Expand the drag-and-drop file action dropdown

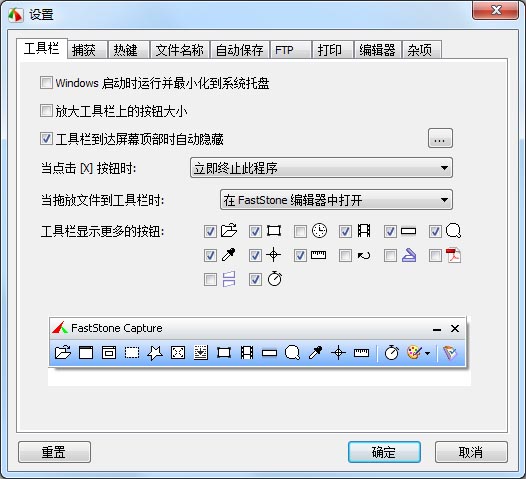pos(336,200)
